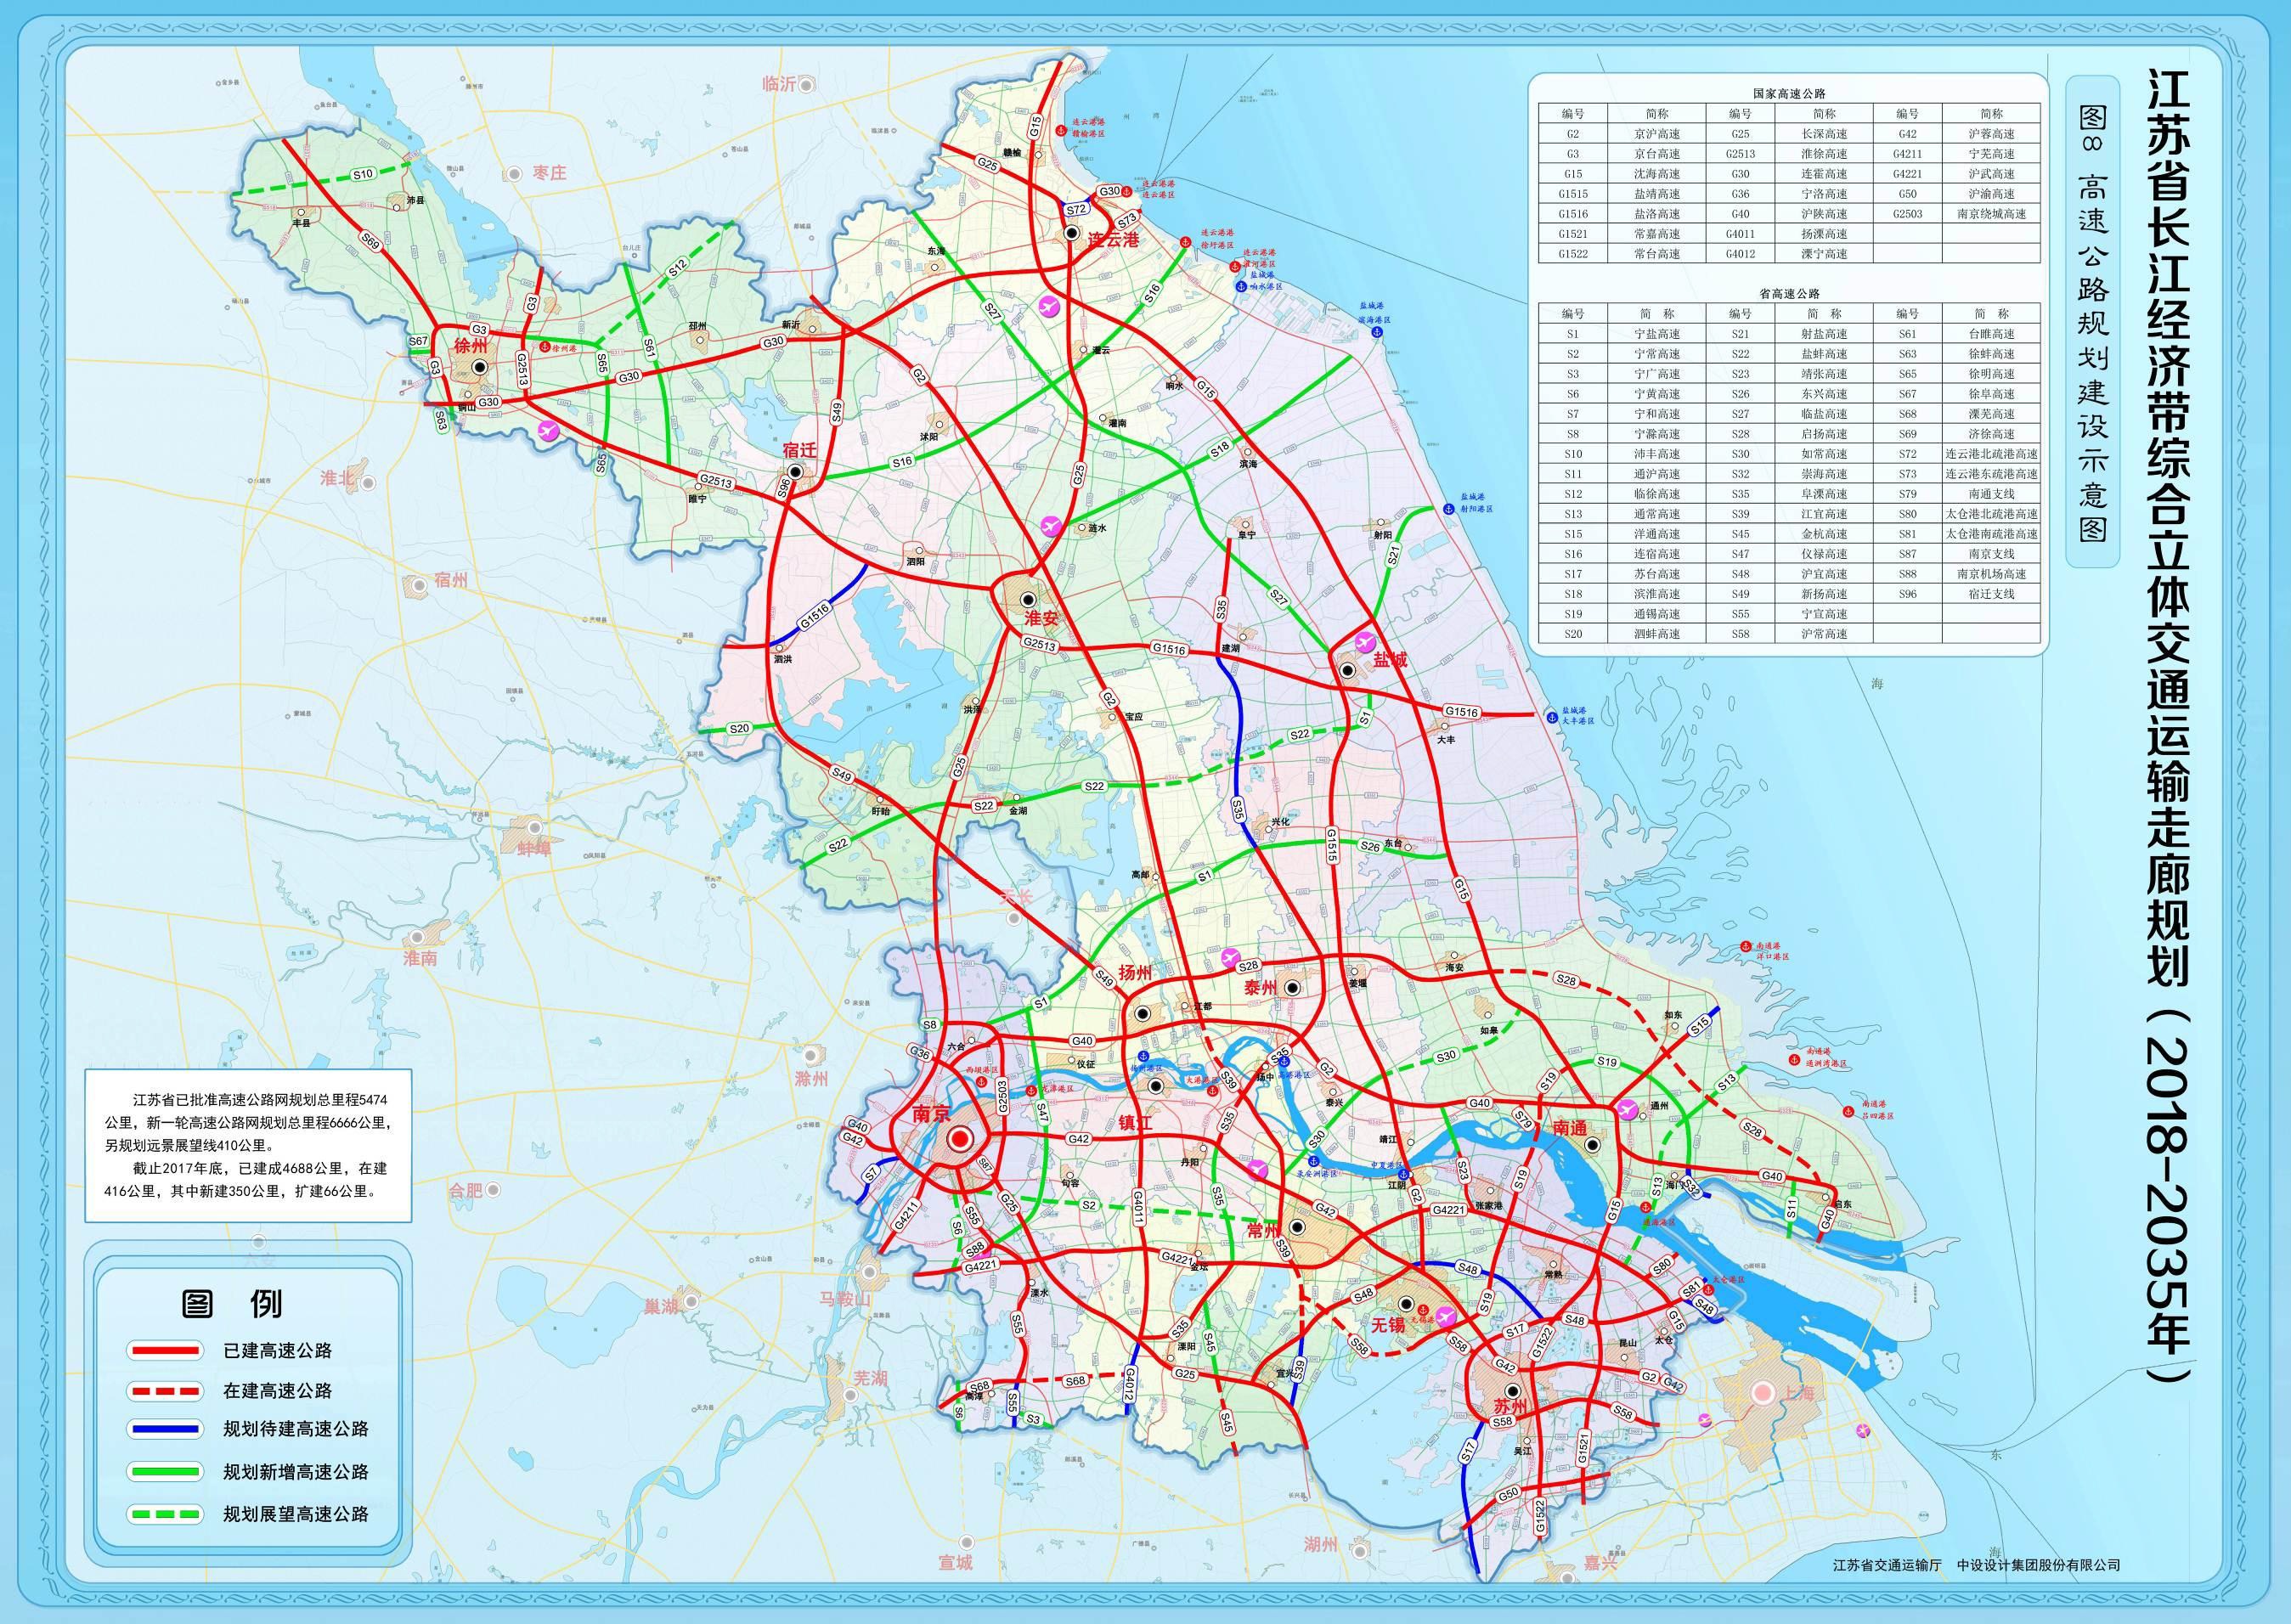Click the G50 road label south of Suzhou
The width and height of the screenshot is (2291, 1624).
click(x=1509, y=1494)
